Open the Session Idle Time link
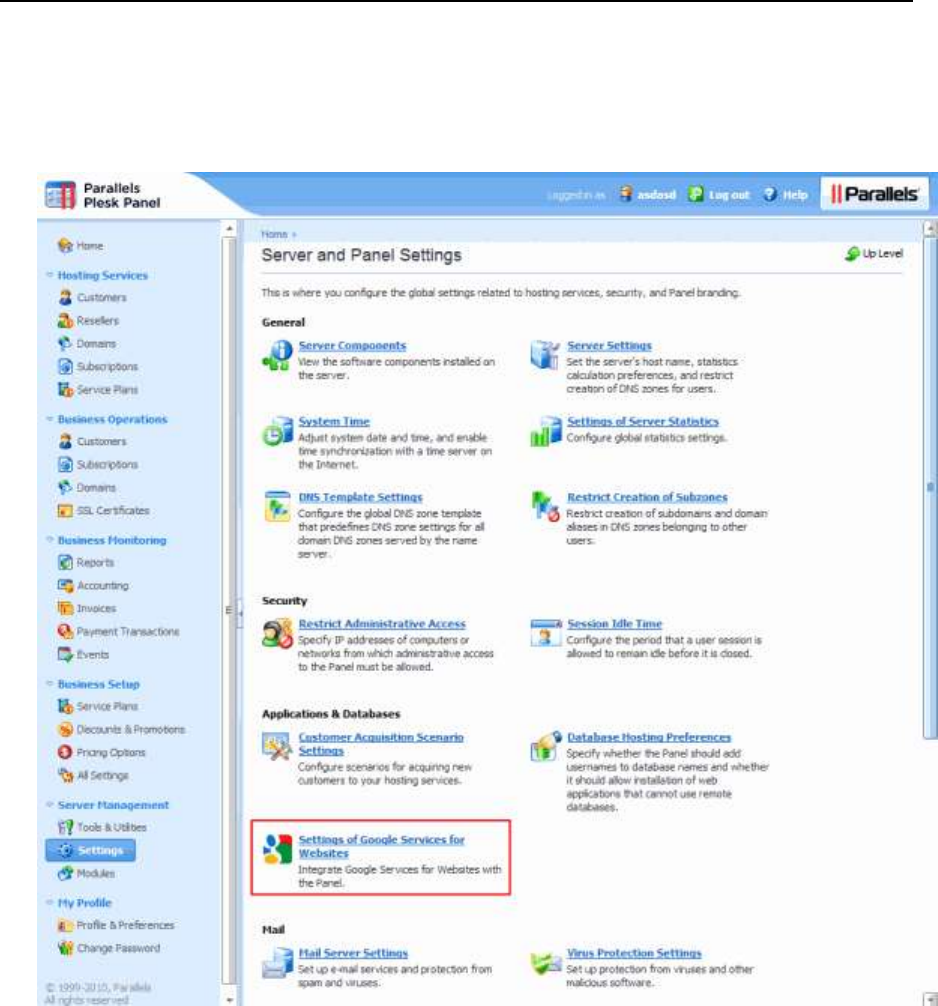 click(615, 624)
